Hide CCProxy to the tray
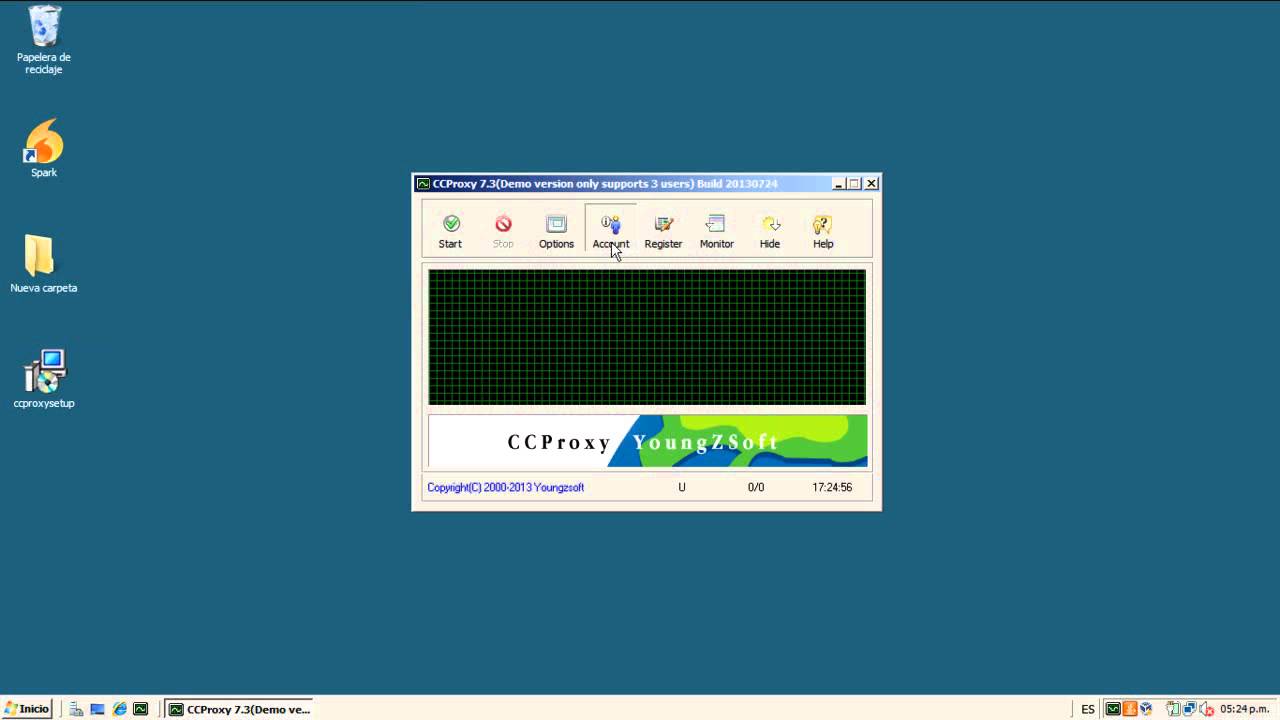The image size is (1280, 720). pos(769,232)
